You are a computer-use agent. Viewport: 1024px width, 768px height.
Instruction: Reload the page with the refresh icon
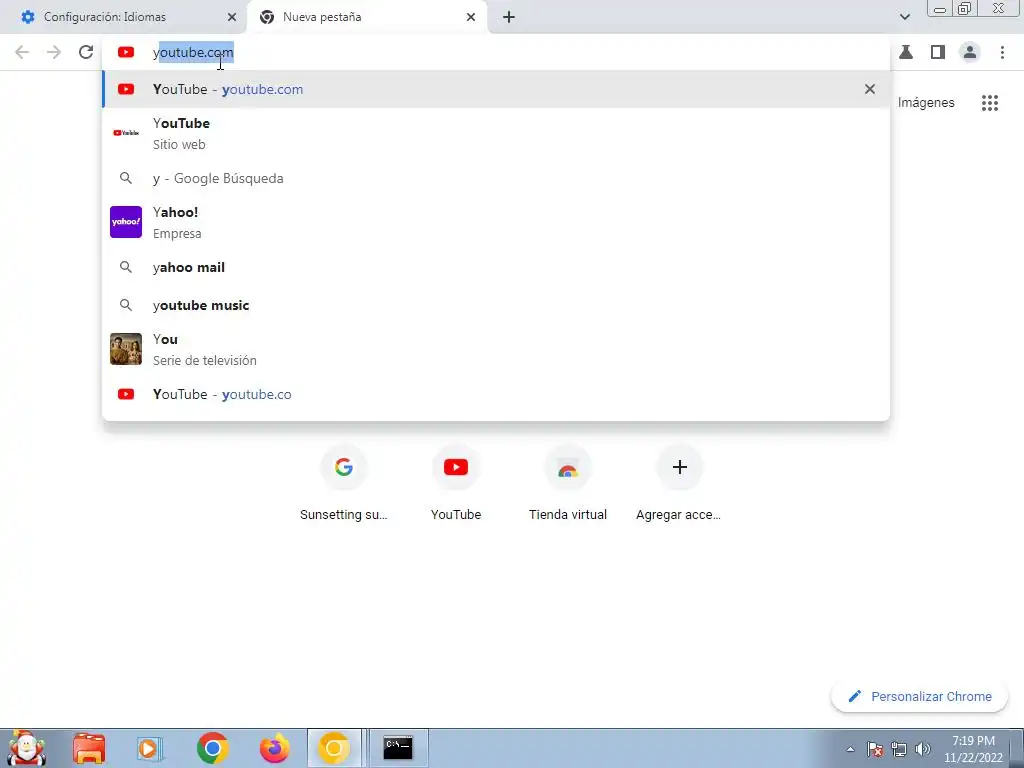(x=86, y=52)
